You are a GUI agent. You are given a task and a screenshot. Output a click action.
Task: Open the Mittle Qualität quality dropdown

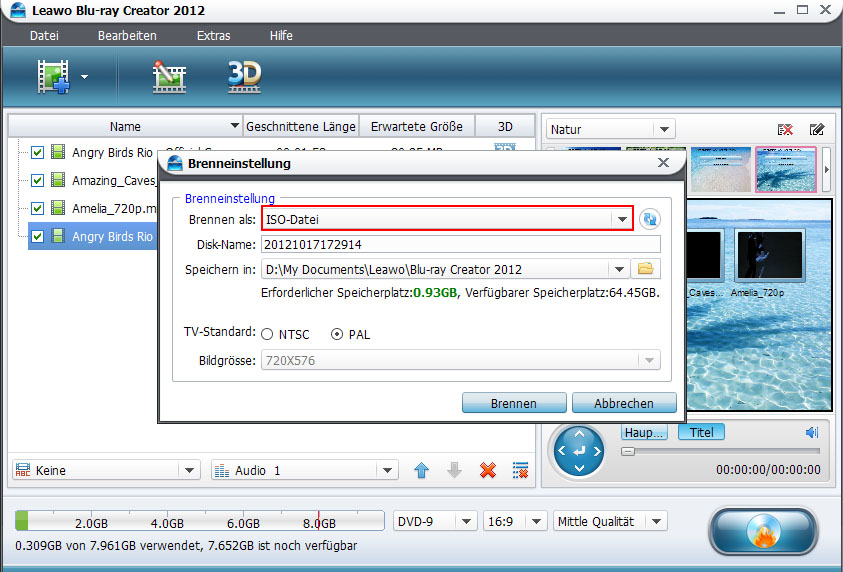coord(610,521)
